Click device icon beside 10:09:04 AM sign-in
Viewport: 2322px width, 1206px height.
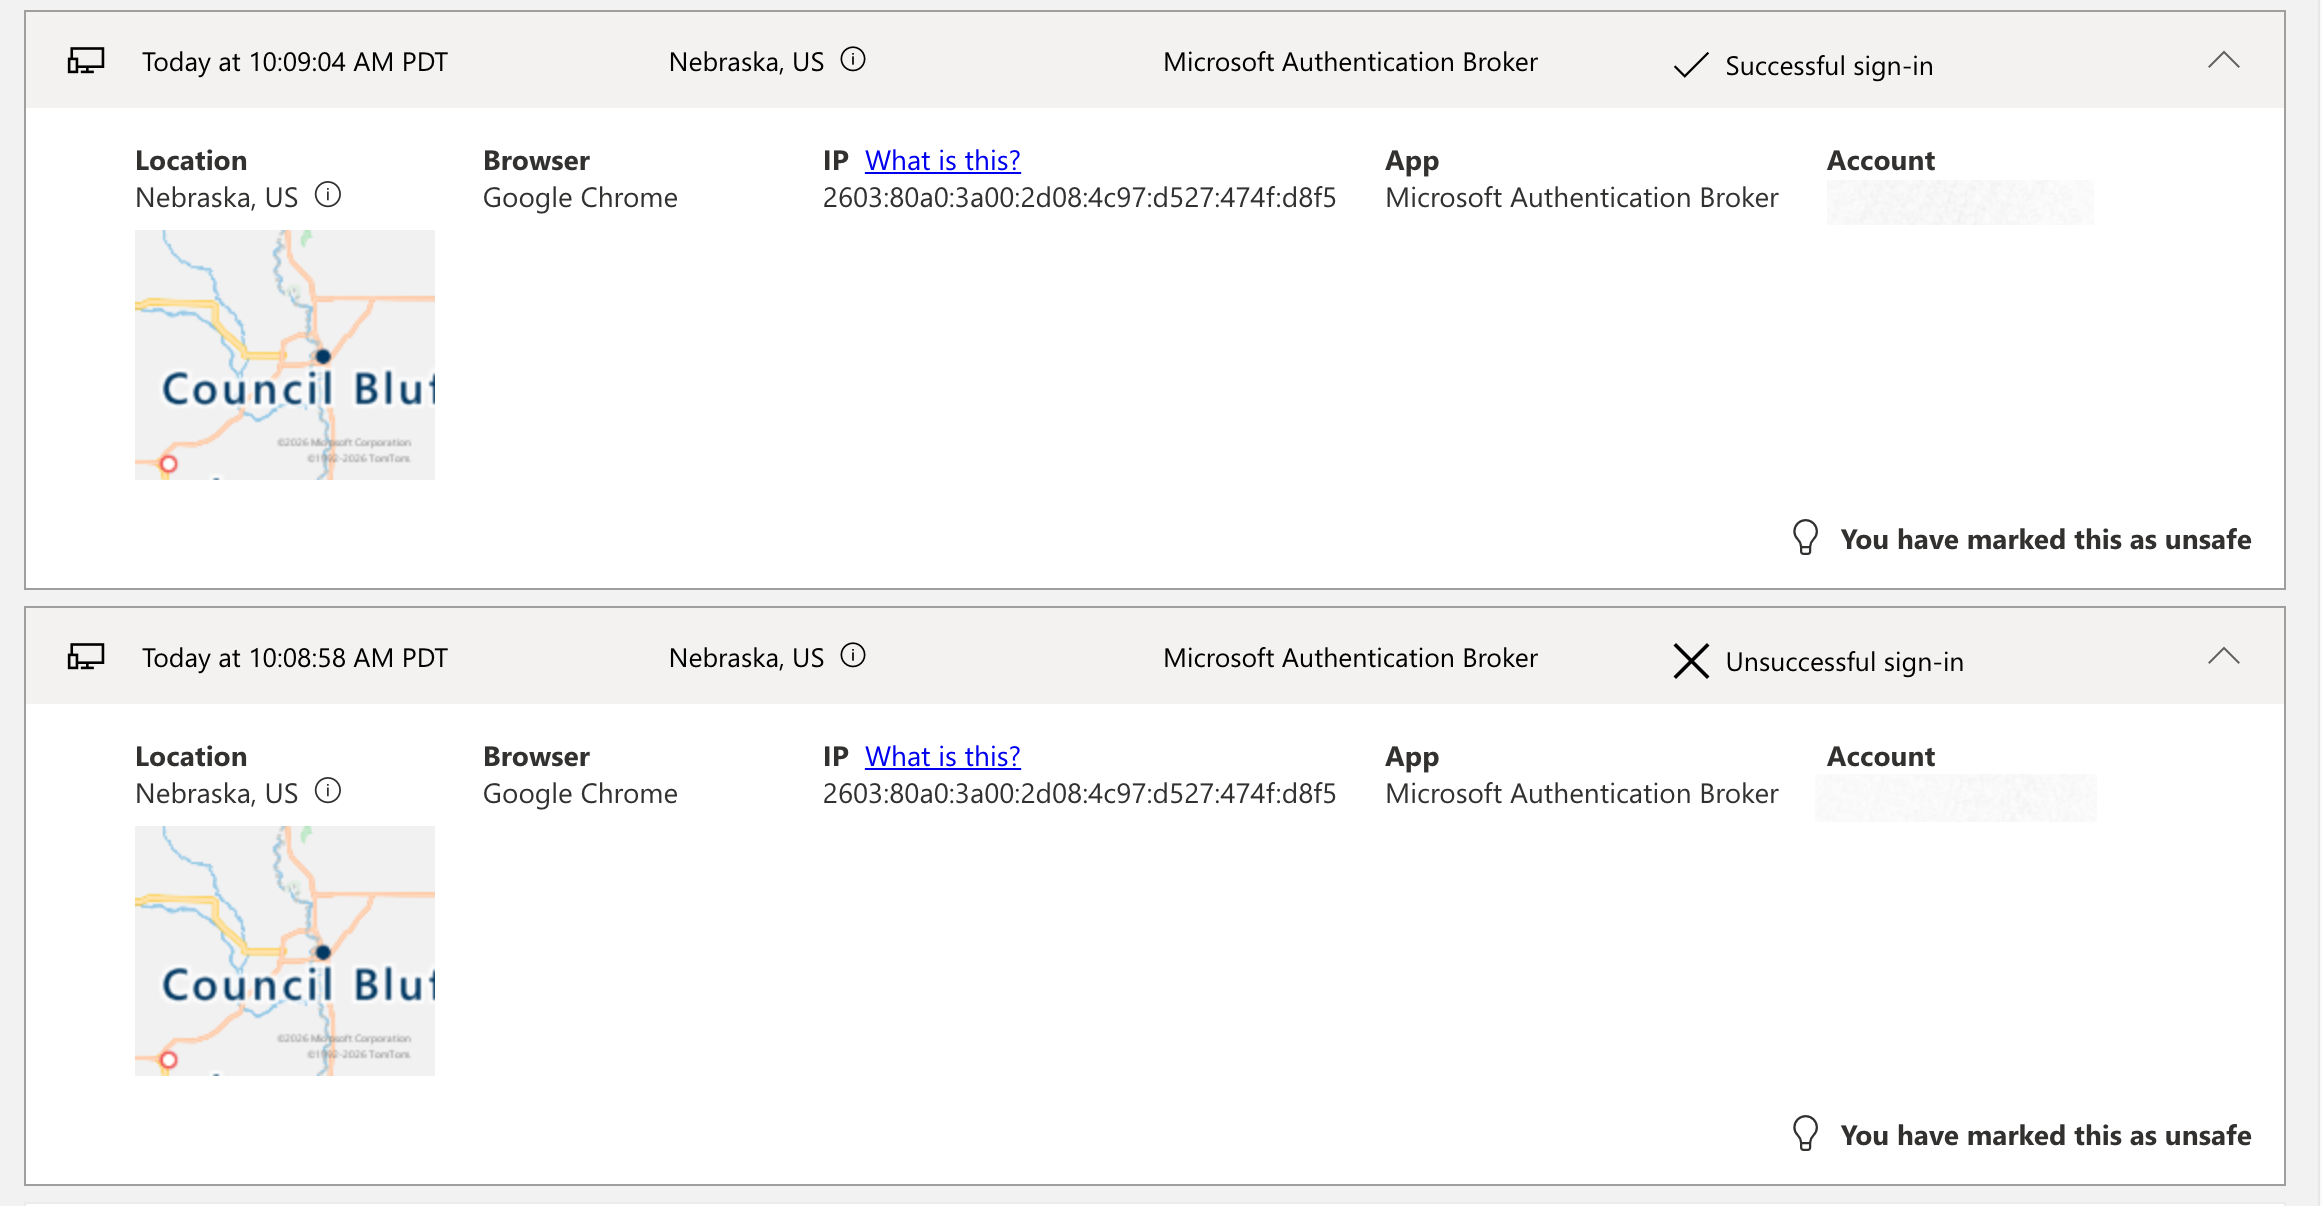click(86, 61)
